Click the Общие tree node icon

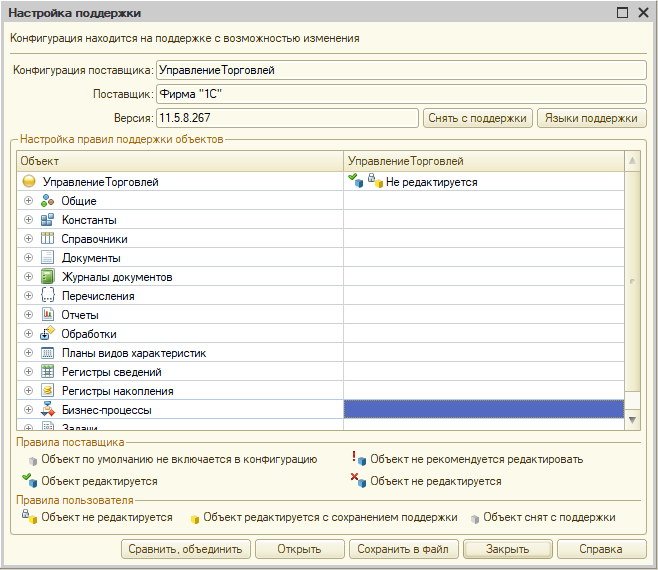47,201
